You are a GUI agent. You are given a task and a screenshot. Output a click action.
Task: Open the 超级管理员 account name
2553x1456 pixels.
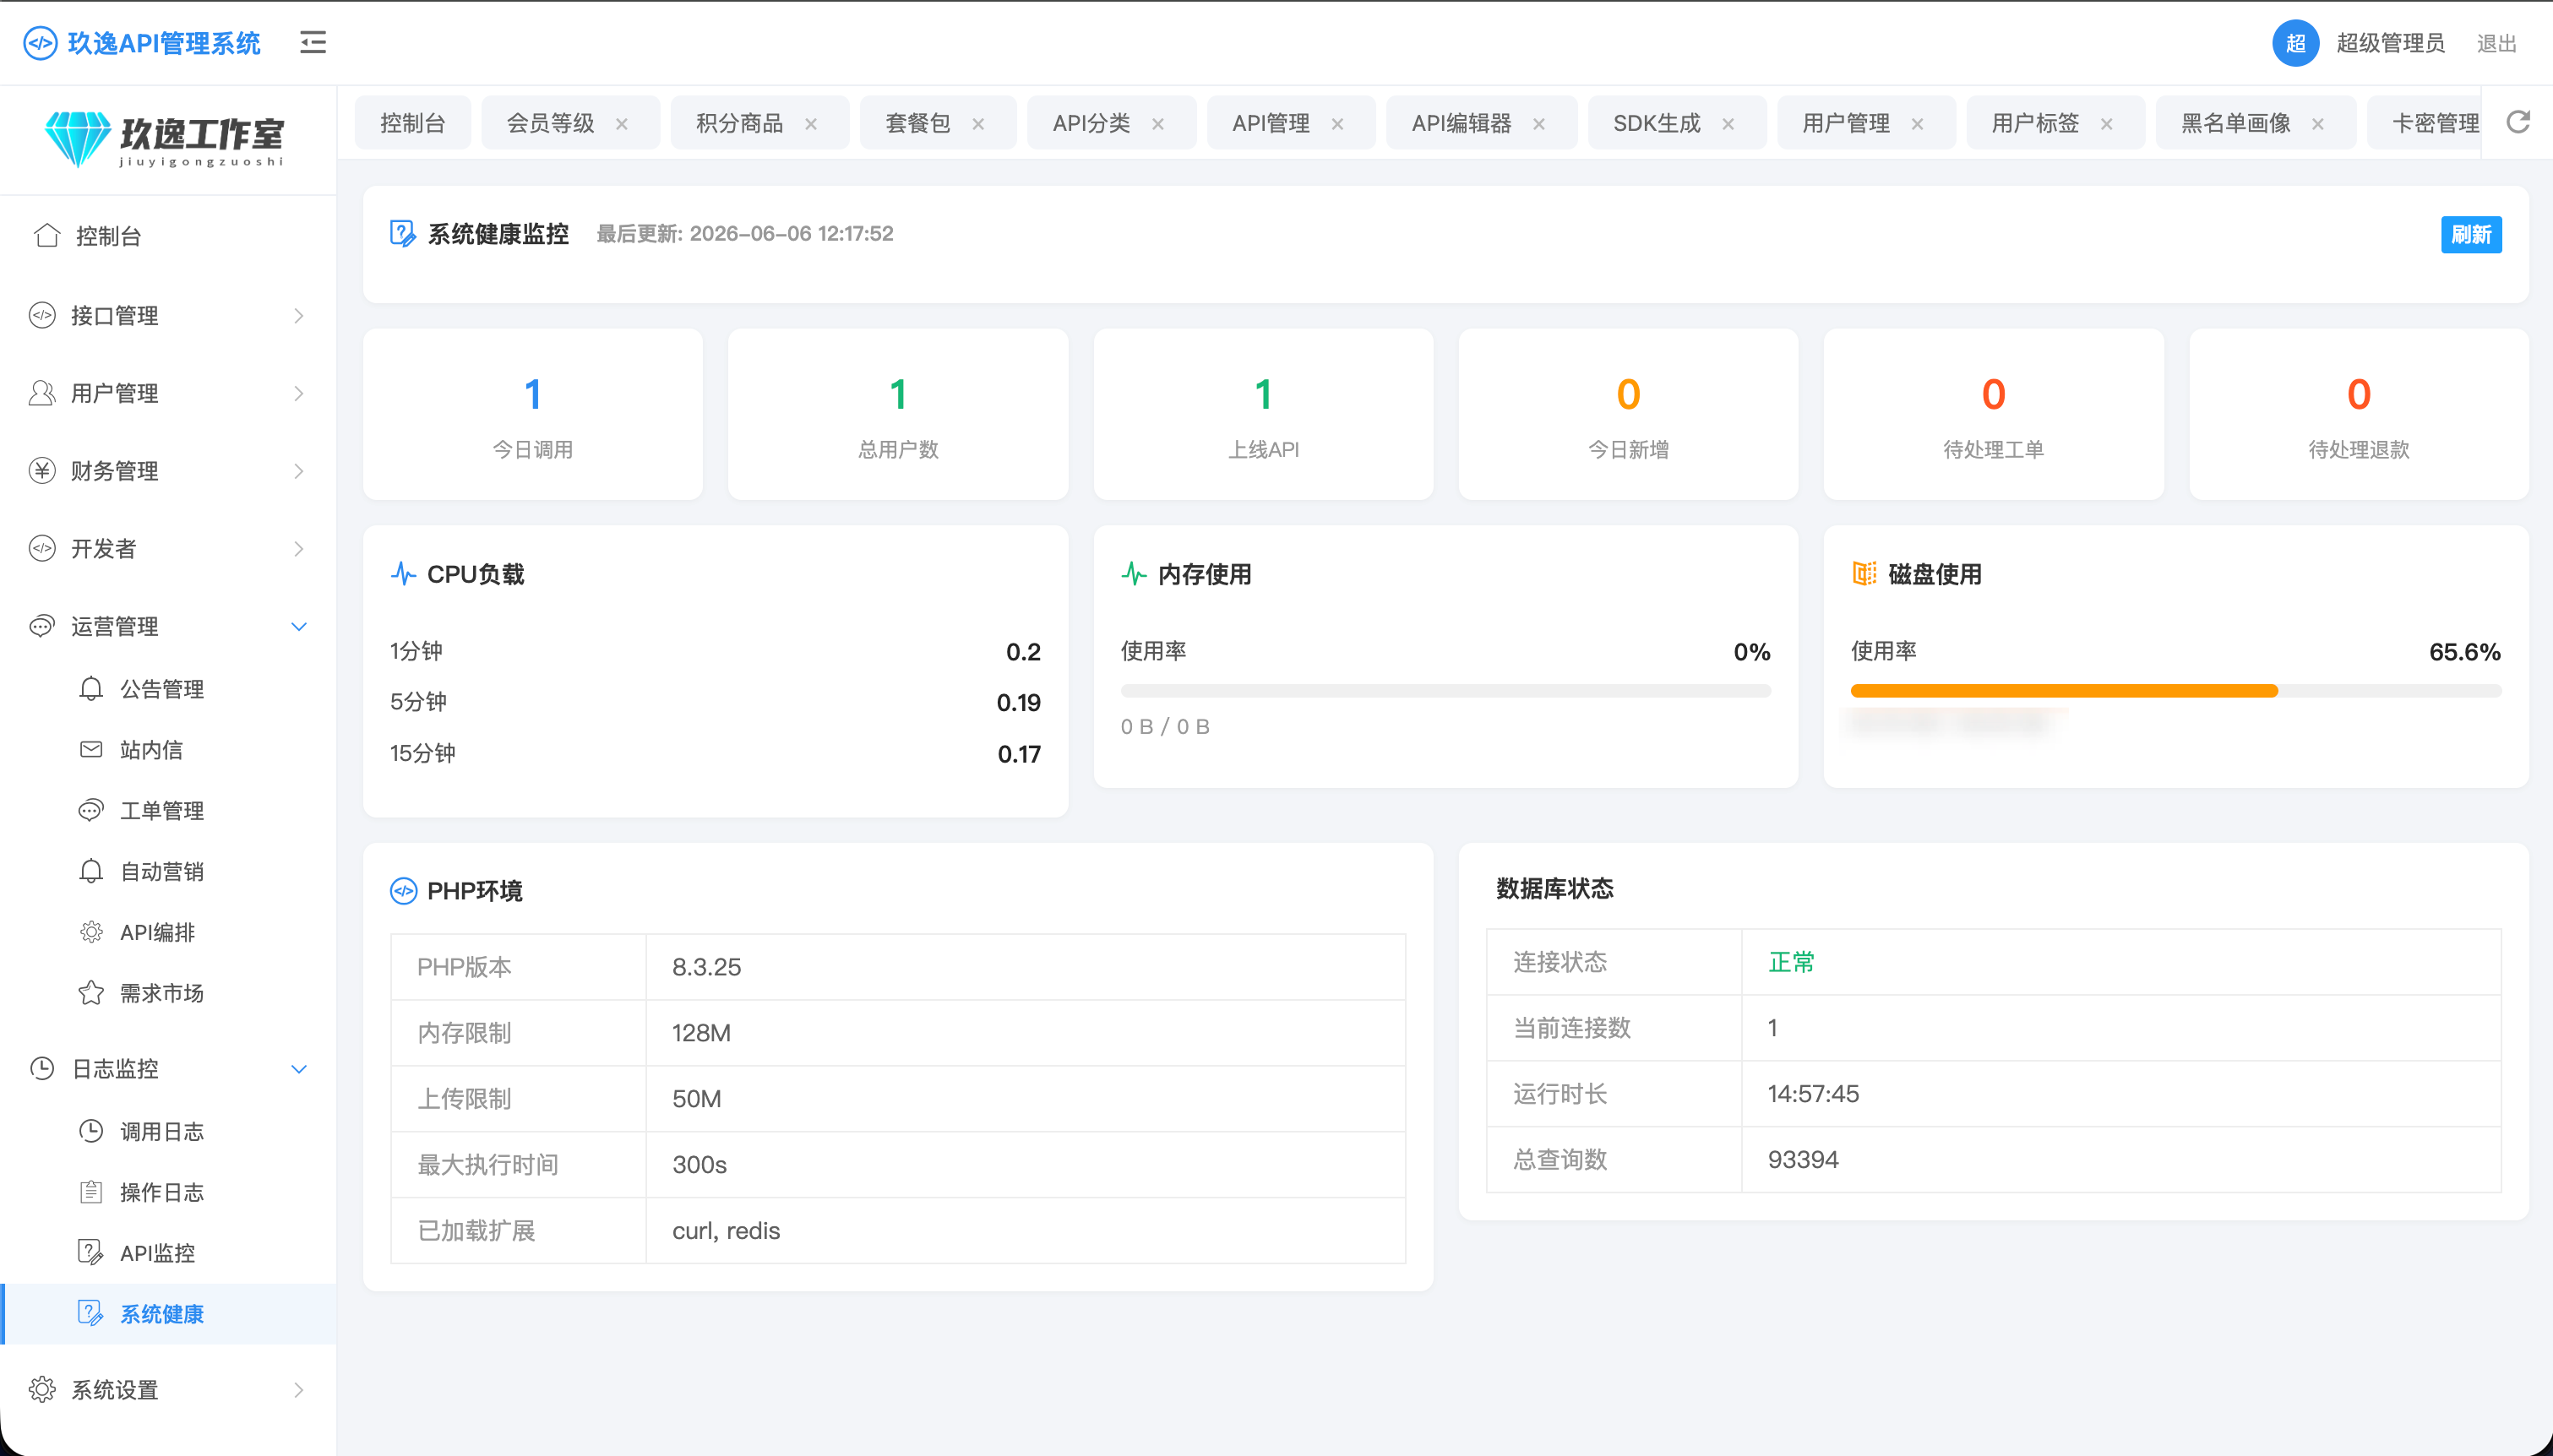coord(2390,43)
